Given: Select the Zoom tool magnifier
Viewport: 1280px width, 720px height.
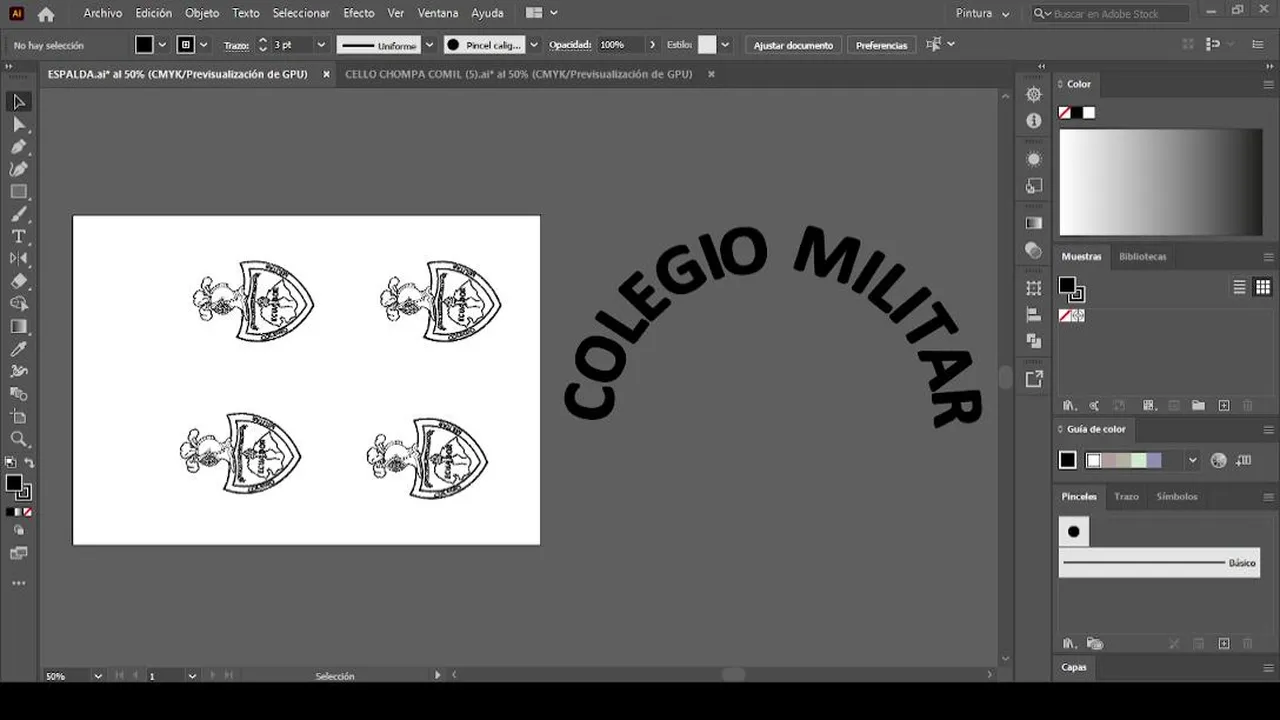Looking at the screenshot, I should click(18, 438).
